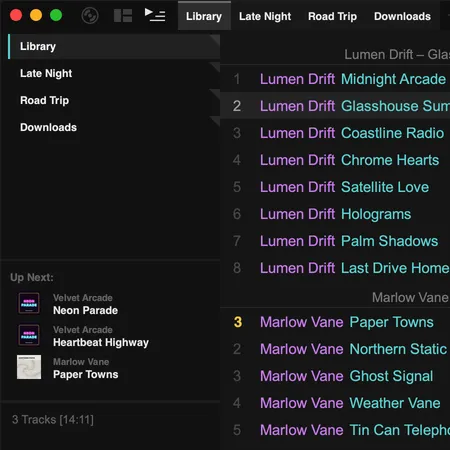Click the vinyl disc icon in toolbar
The image size is (450, 450).
click(x=90, y=16)
